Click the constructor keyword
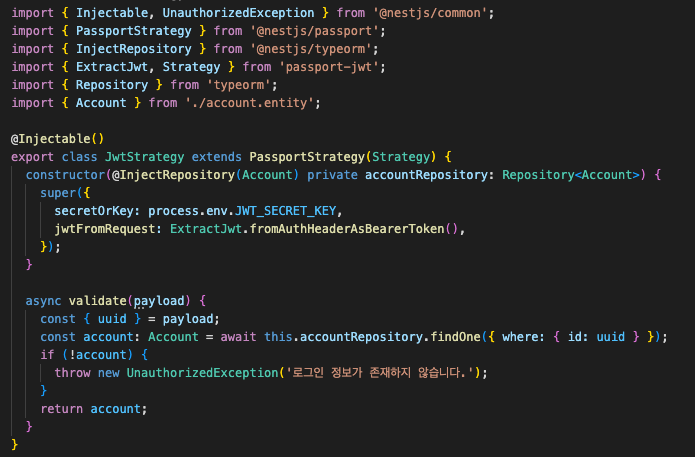 click(65, 175)
